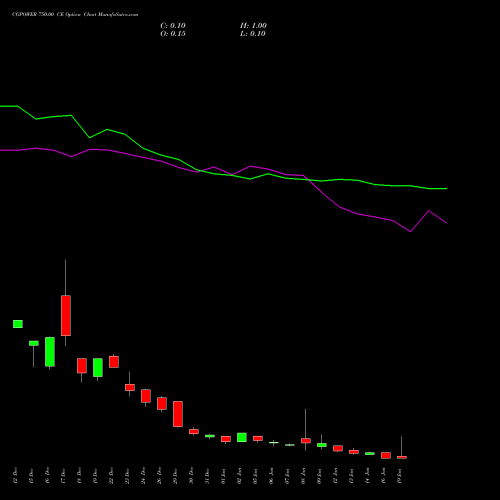Image resolution: width=500 pixels, height=500 pixels.
Task: Click the 17 Dec date label
Action: click(63, 476)
